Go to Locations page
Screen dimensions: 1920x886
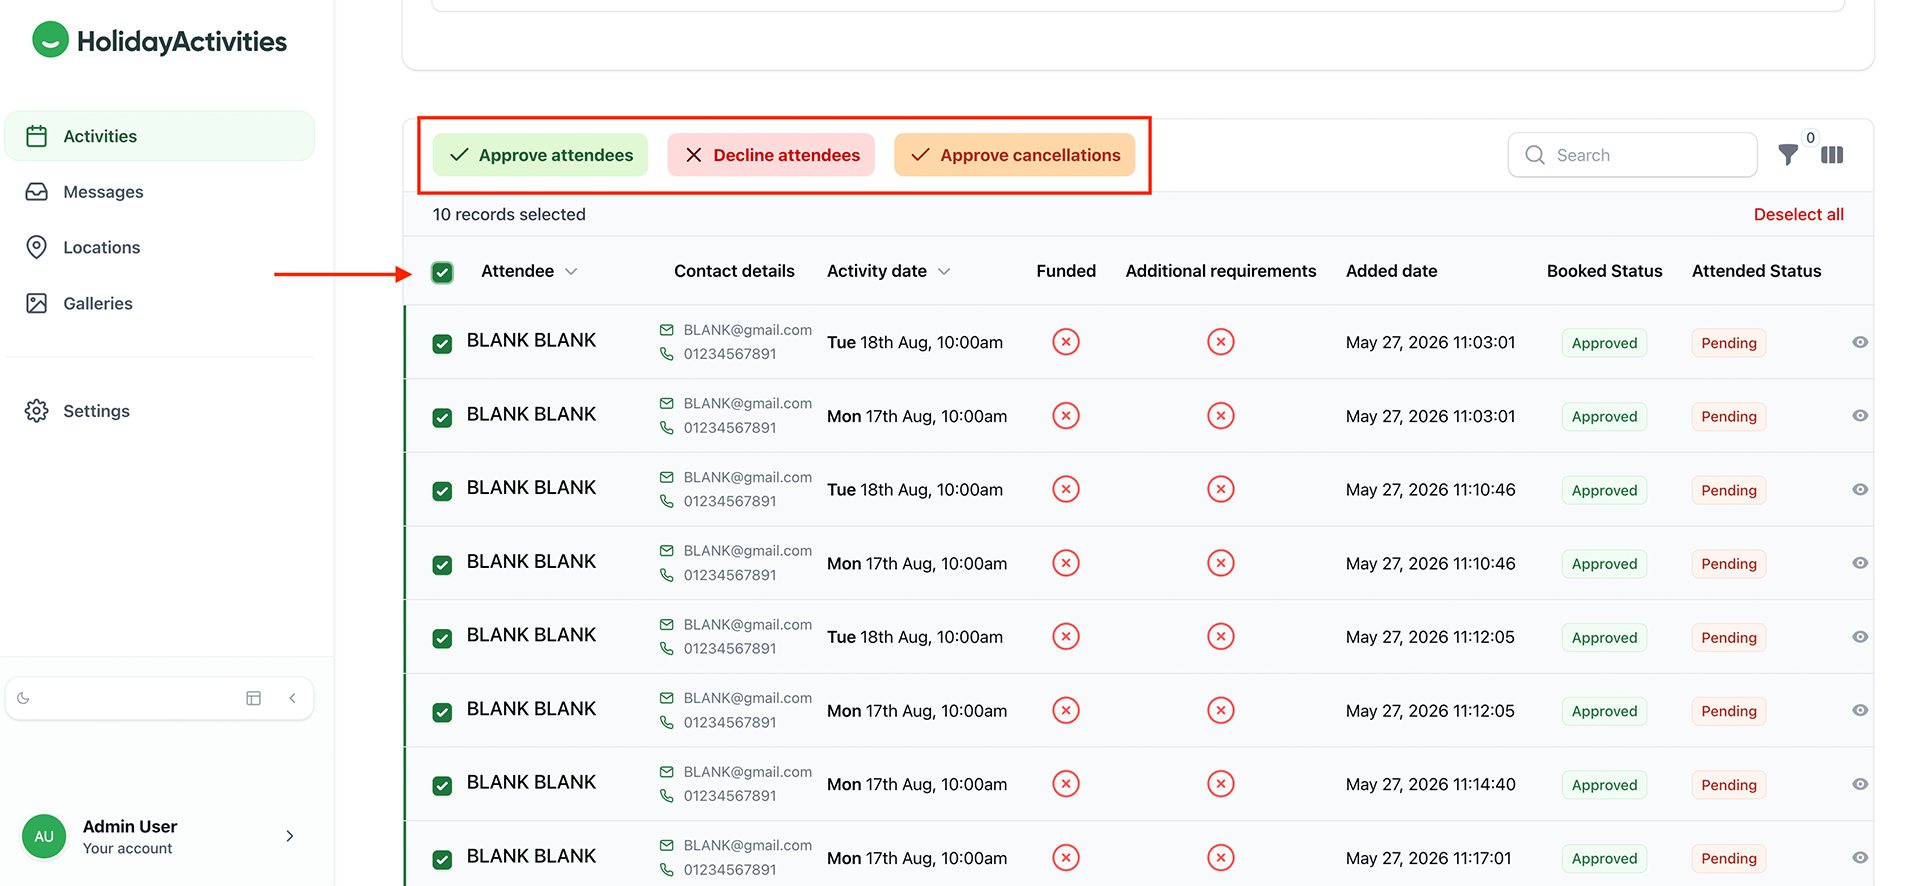point(160,248)
